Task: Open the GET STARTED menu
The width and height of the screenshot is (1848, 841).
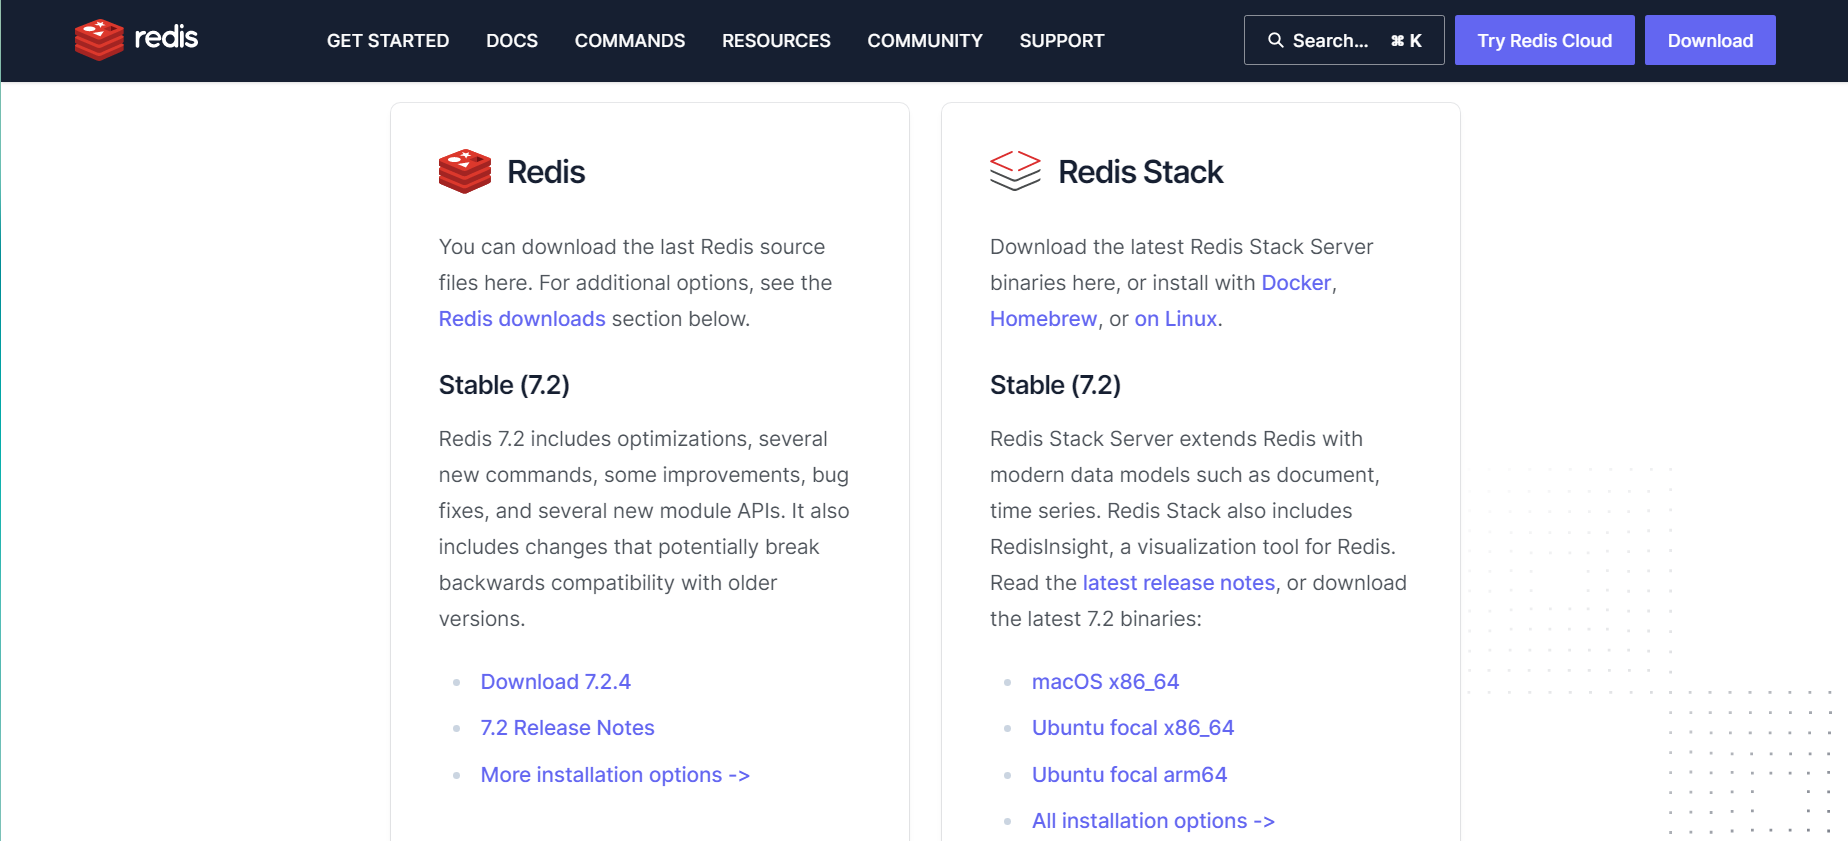Action: tap(388, 41)
